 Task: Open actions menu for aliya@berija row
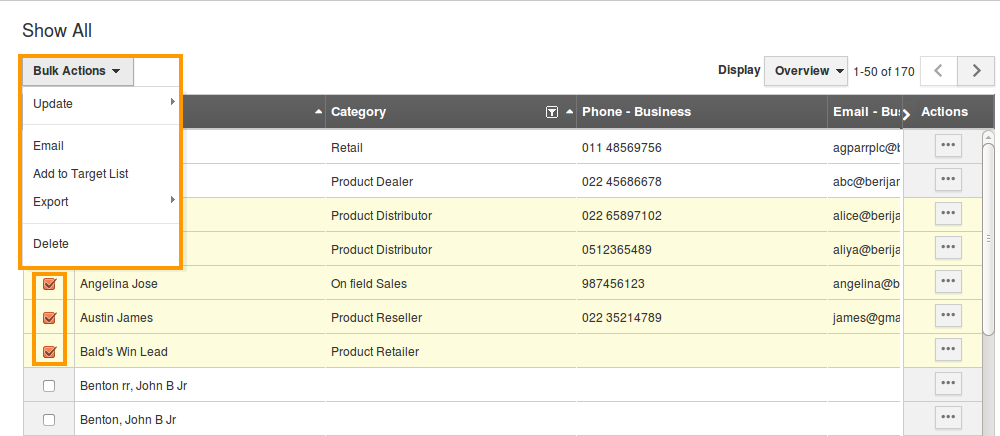948,247
